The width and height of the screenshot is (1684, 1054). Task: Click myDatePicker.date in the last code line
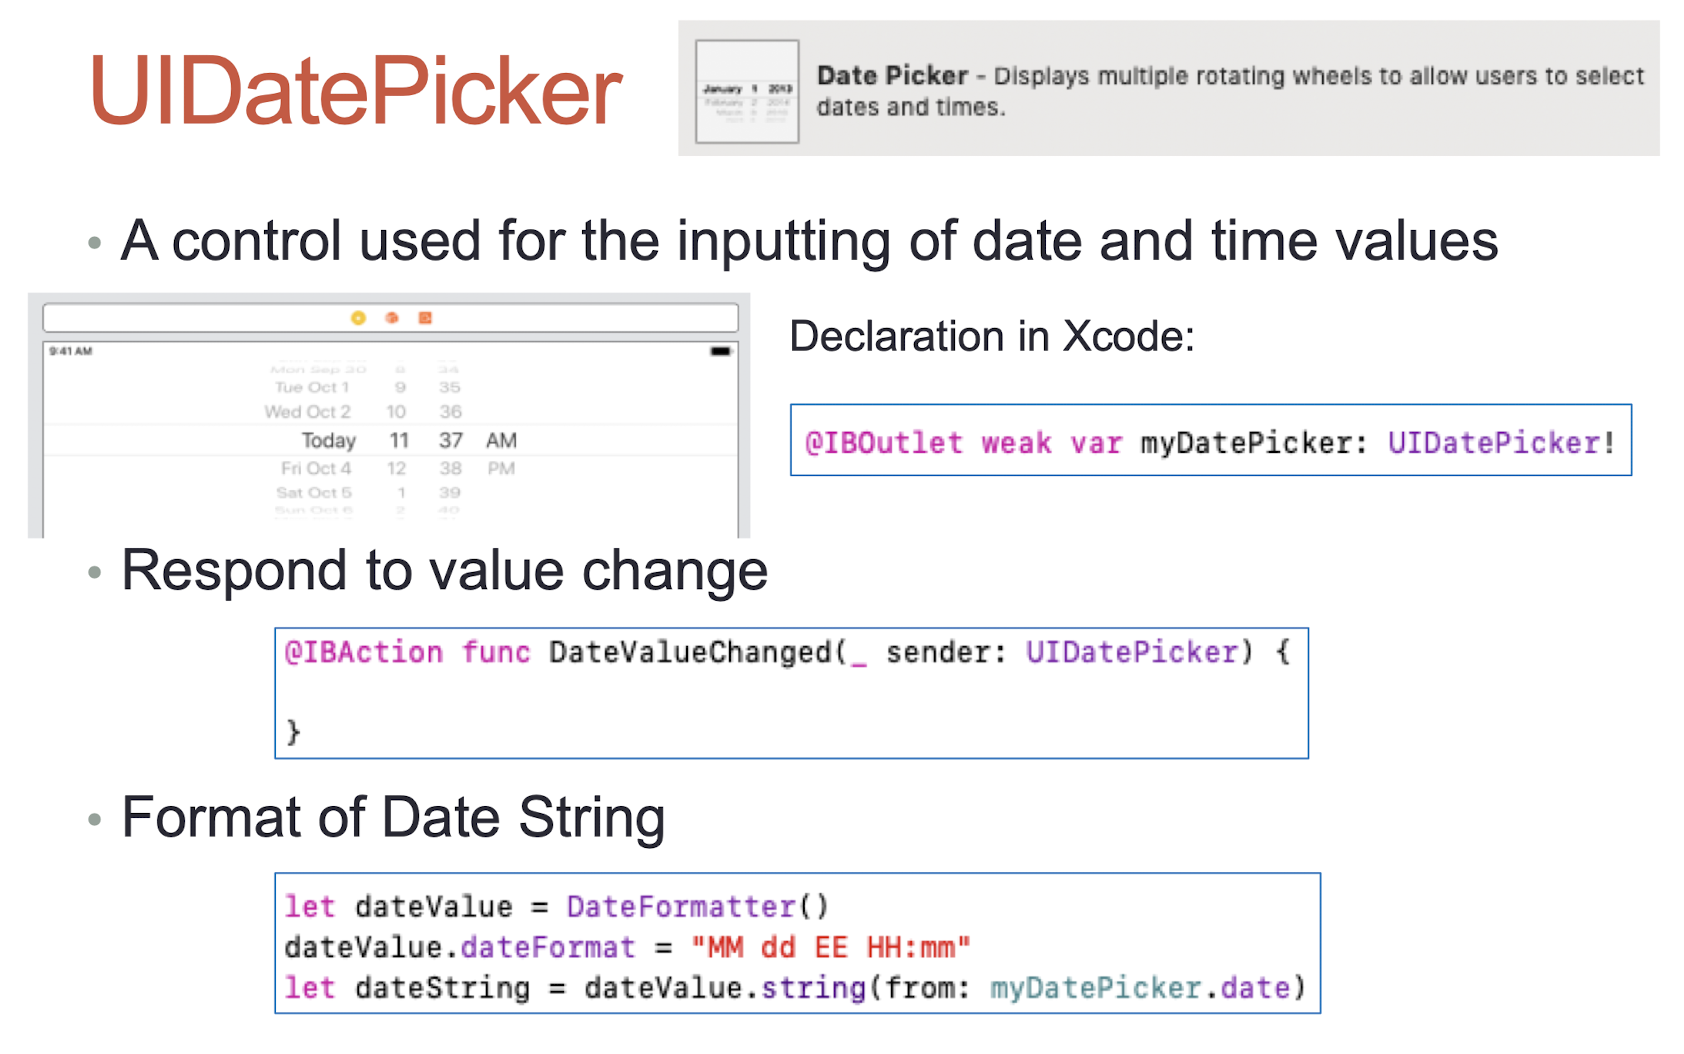(1140, 988)
